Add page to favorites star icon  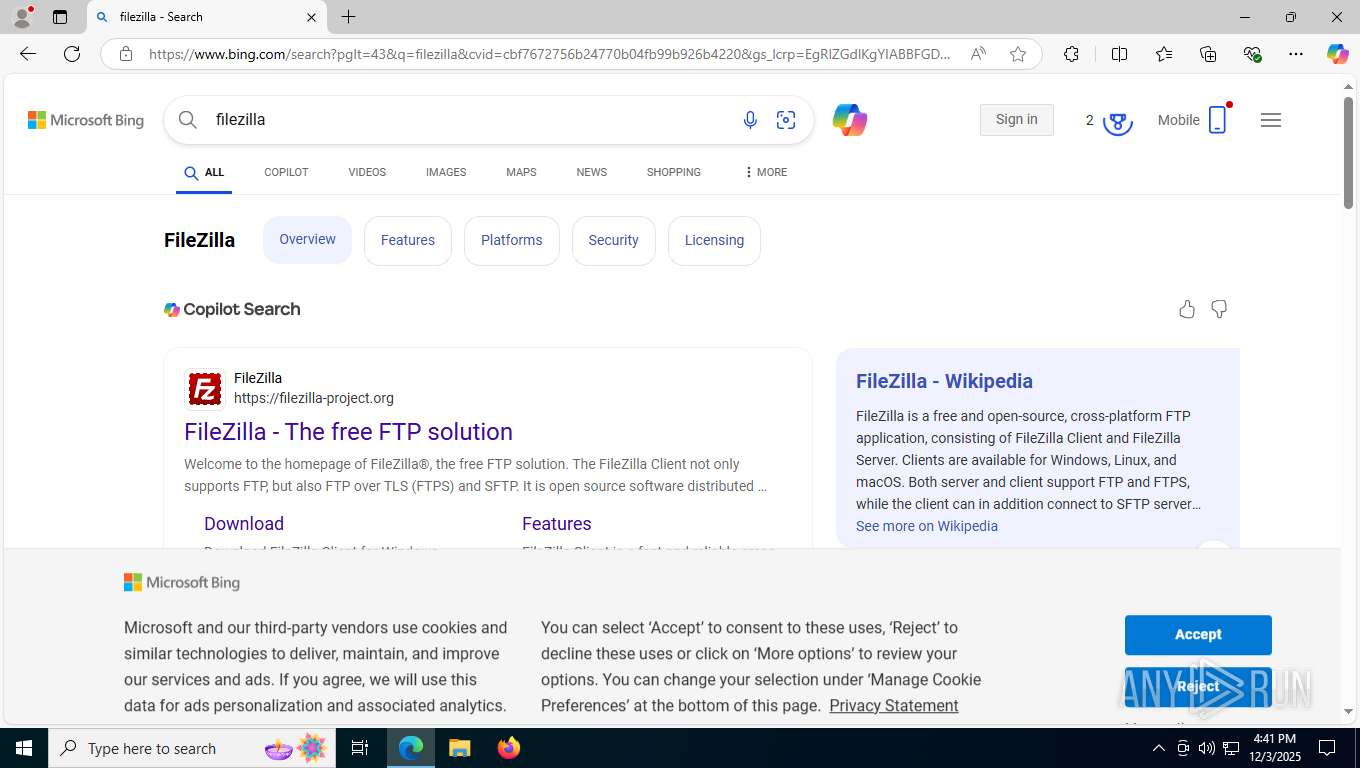[1018, 54]
